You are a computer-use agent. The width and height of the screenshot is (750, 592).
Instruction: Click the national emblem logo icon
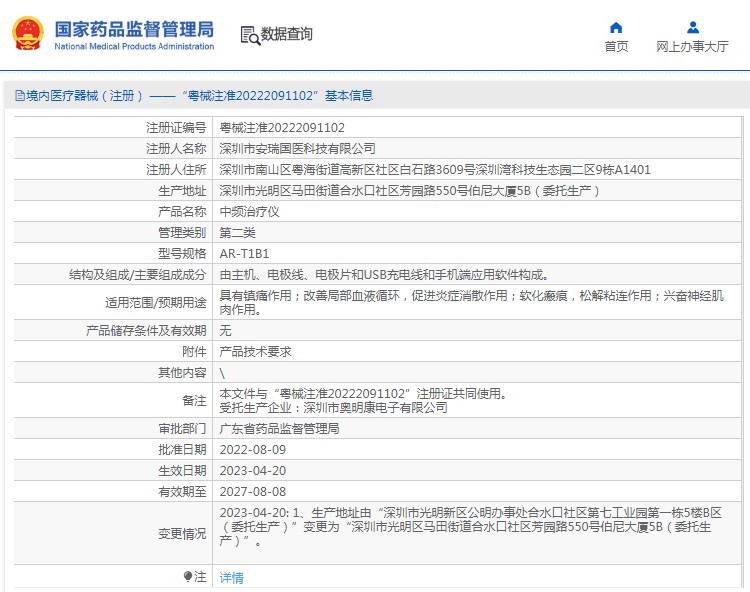28,33
